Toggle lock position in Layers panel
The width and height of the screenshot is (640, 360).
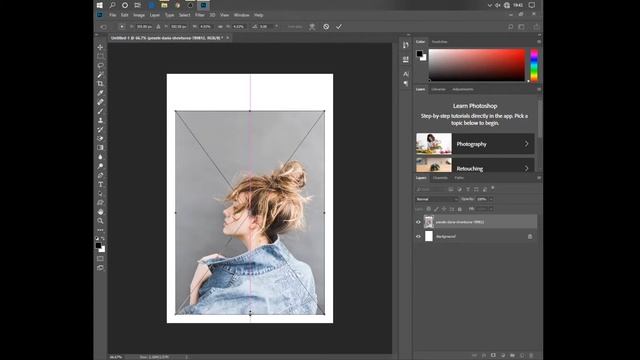click(444, 209)
